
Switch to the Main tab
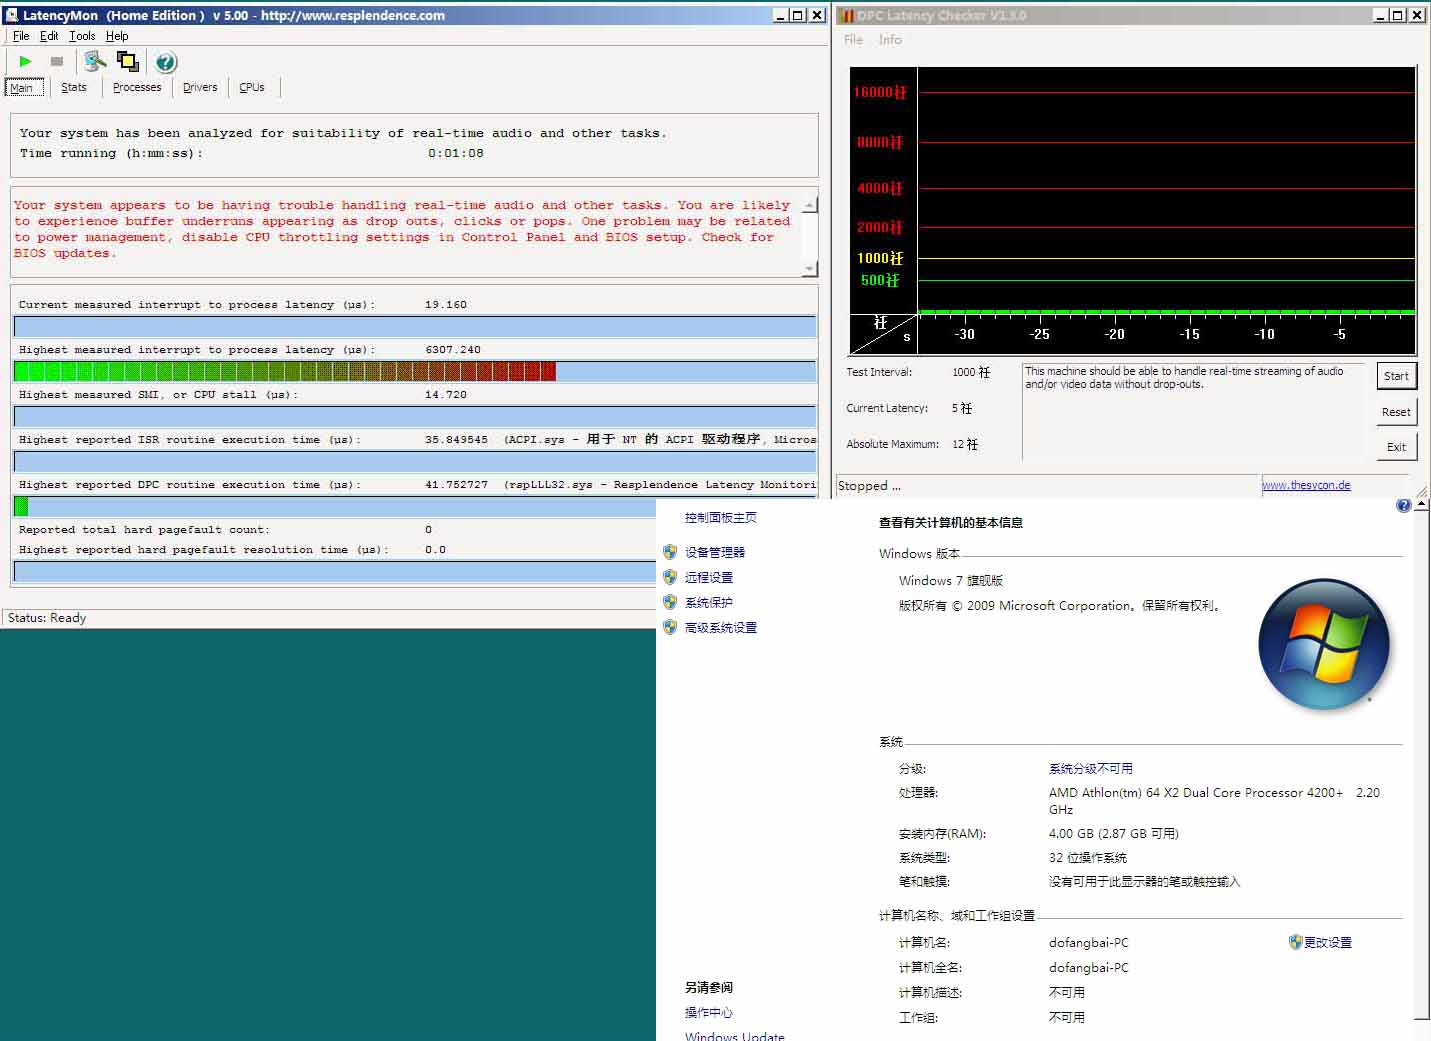(x=22, y=87)
